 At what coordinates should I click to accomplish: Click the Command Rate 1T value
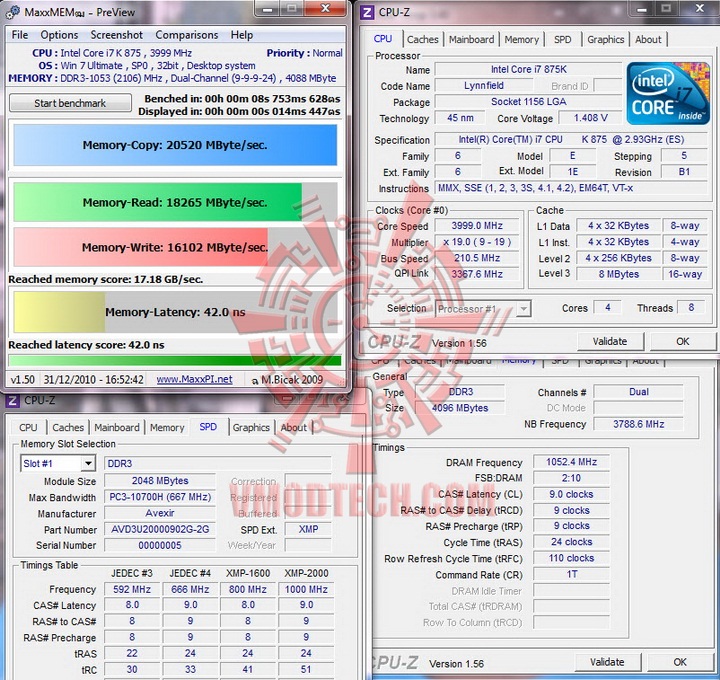pos(571,574)
